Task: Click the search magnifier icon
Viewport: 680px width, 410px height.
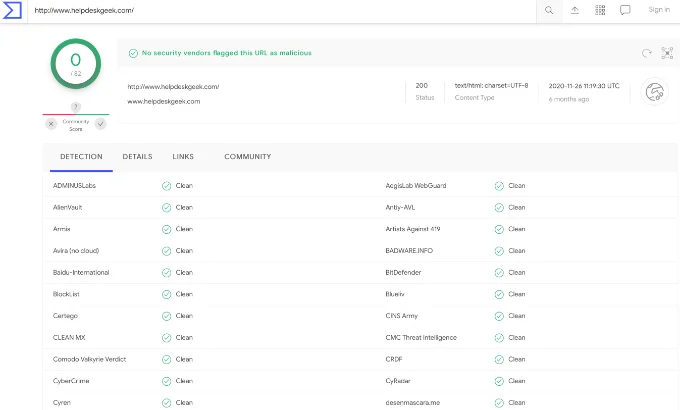Action: pos(549,10)
